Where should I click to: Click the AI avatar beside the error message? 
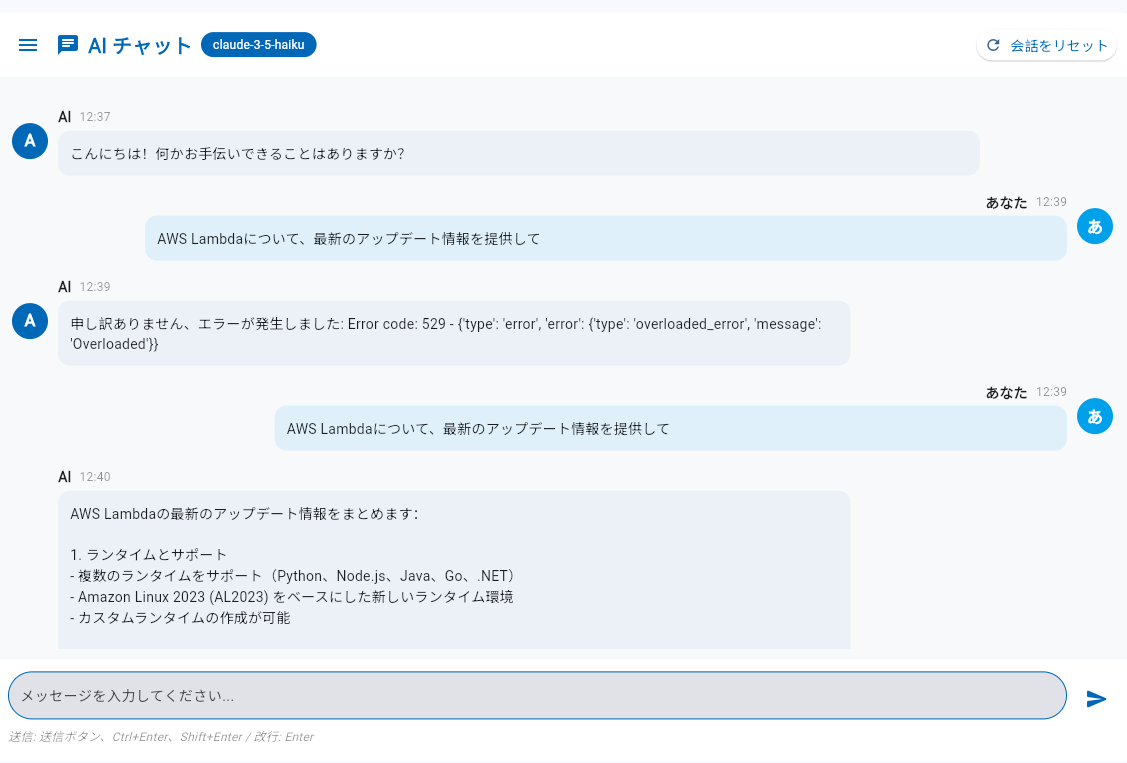30,320
